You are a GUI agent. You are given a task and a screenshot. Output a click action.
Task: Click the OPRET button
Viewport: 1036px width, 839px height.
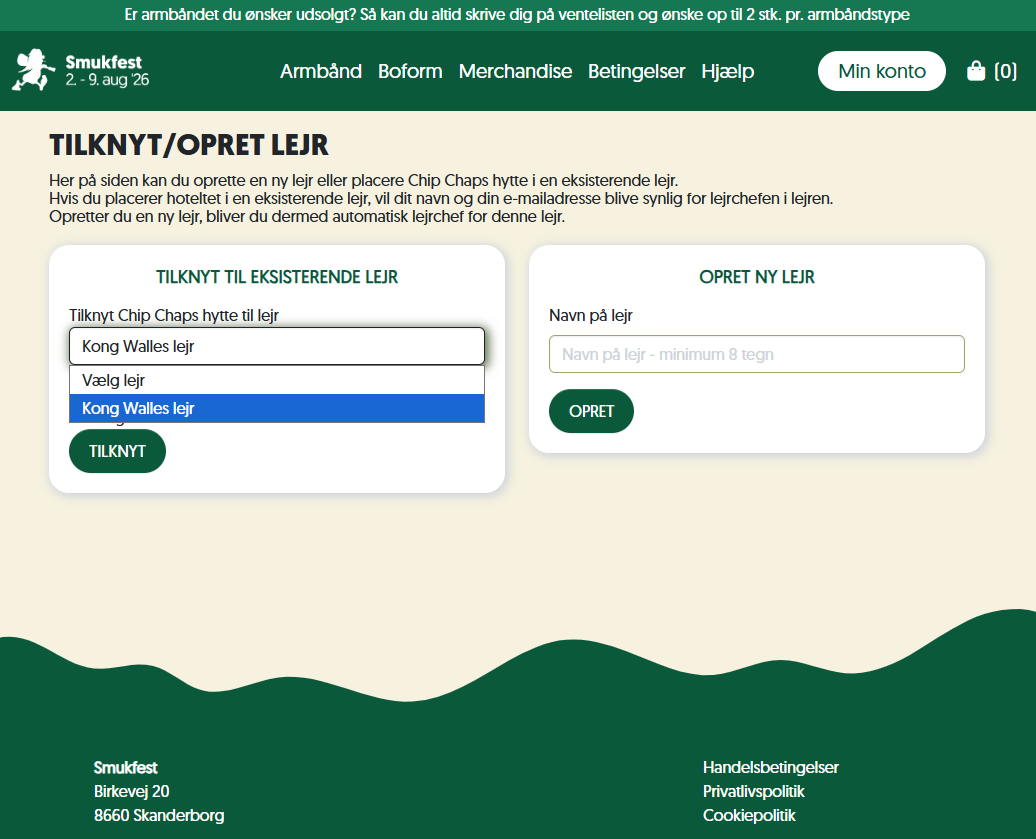point(591,411)
